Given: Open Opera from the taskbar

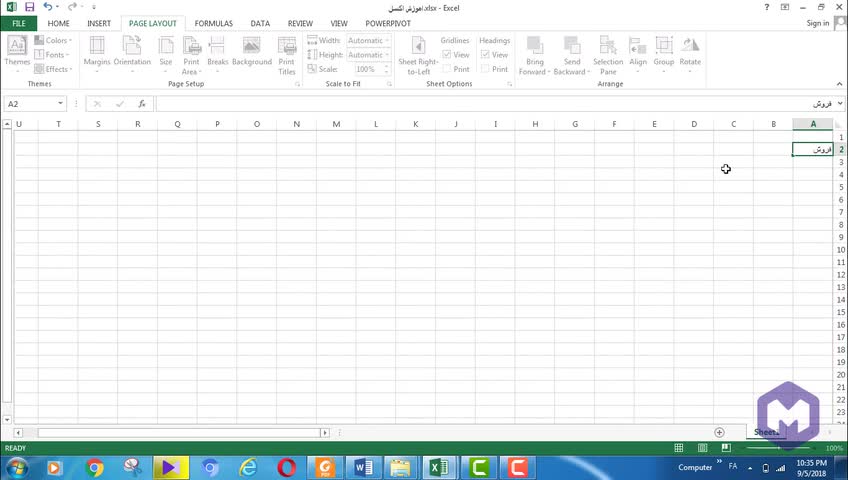Looking at the screenshot, I should click(287, 468).
